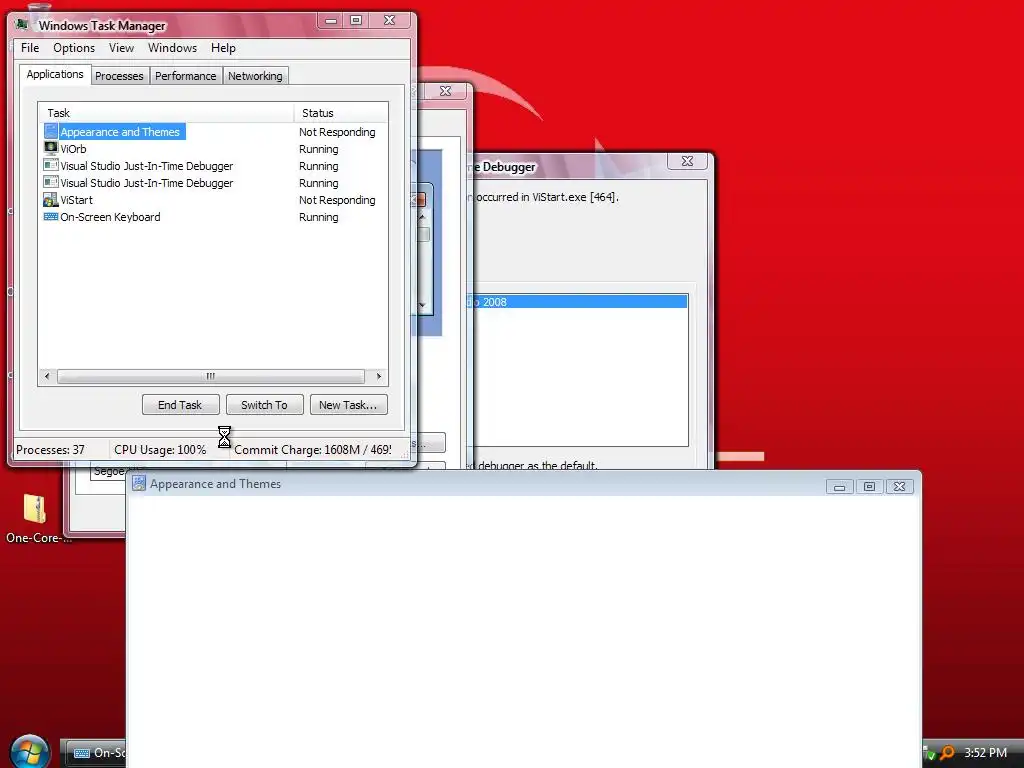The height and width of the screenshot is (768, 1024).
Task: Open the Options menu
Action: tap(74, 48)
